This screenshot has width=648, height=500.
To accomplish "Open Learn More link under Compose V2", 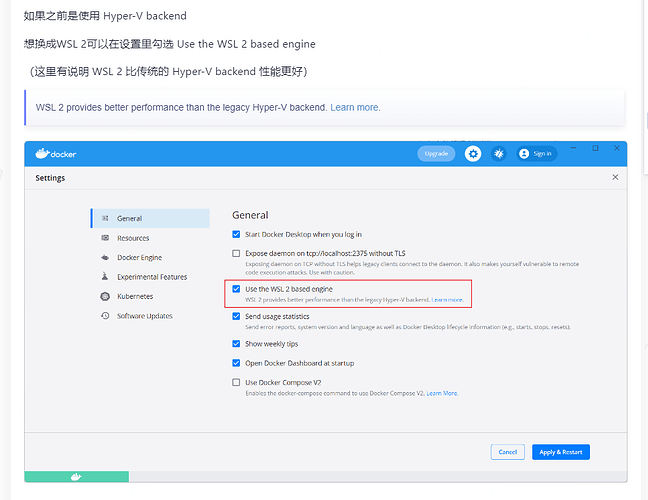I will tap(442, 393).
